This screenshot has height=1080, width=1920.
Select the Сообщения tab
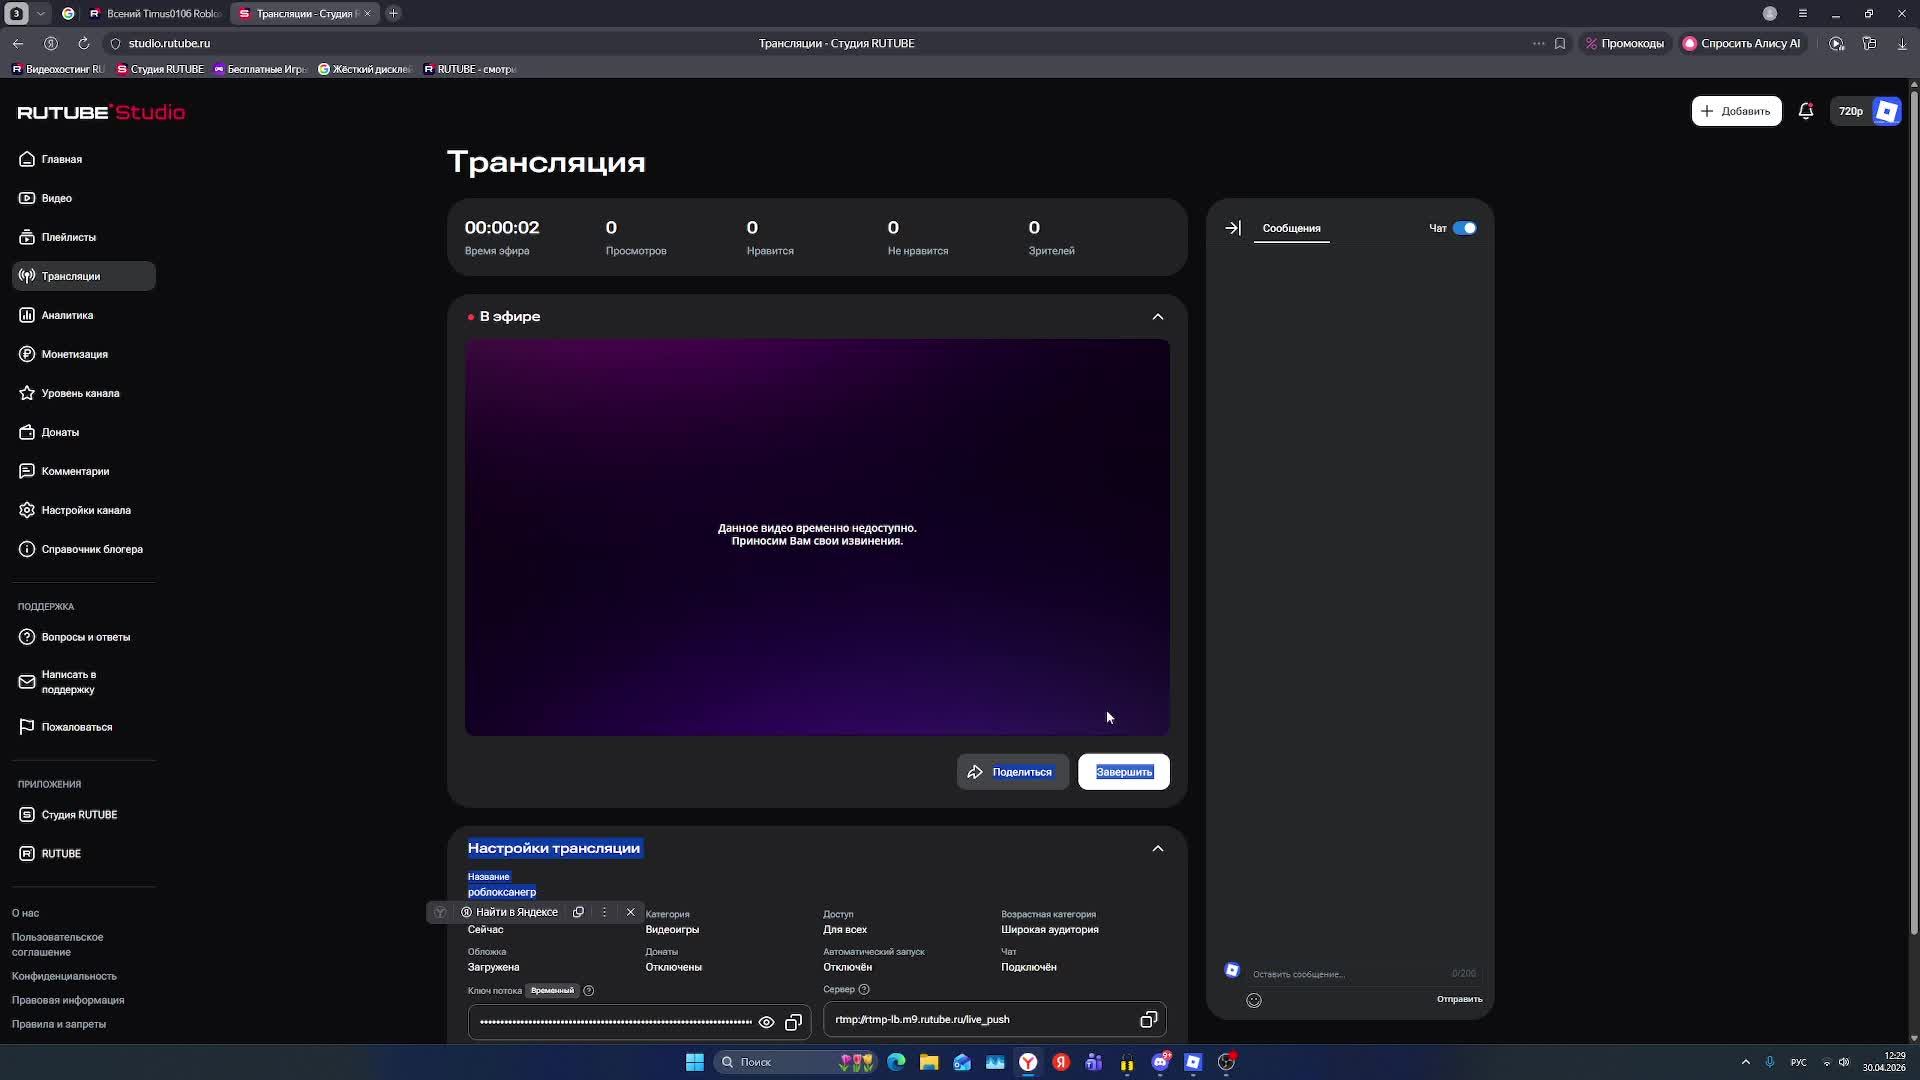click(x=1291, y=228)
